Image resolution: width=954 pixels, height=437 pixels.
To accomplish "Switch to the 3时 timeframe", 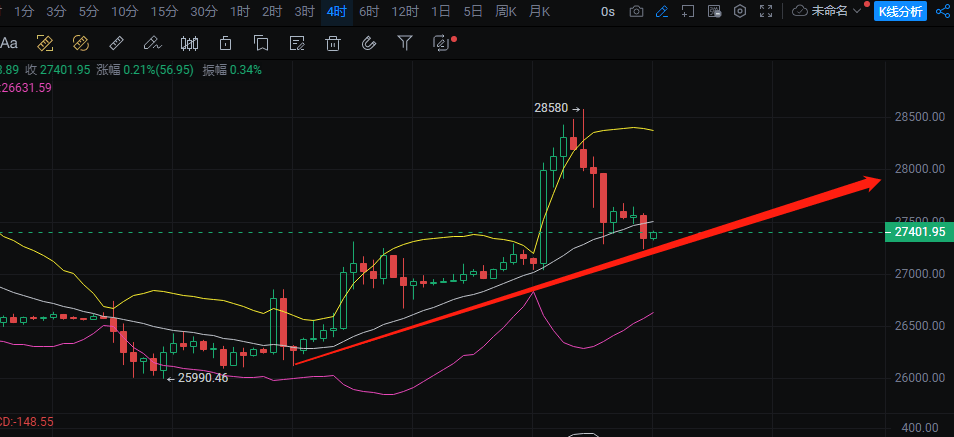I will point(304,11).
